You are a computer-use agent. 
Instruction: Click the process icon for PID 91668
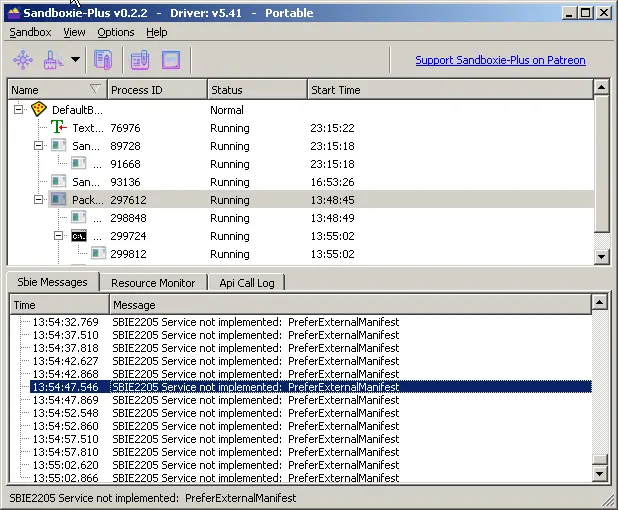pyautogui.click(x=78, y=163)
